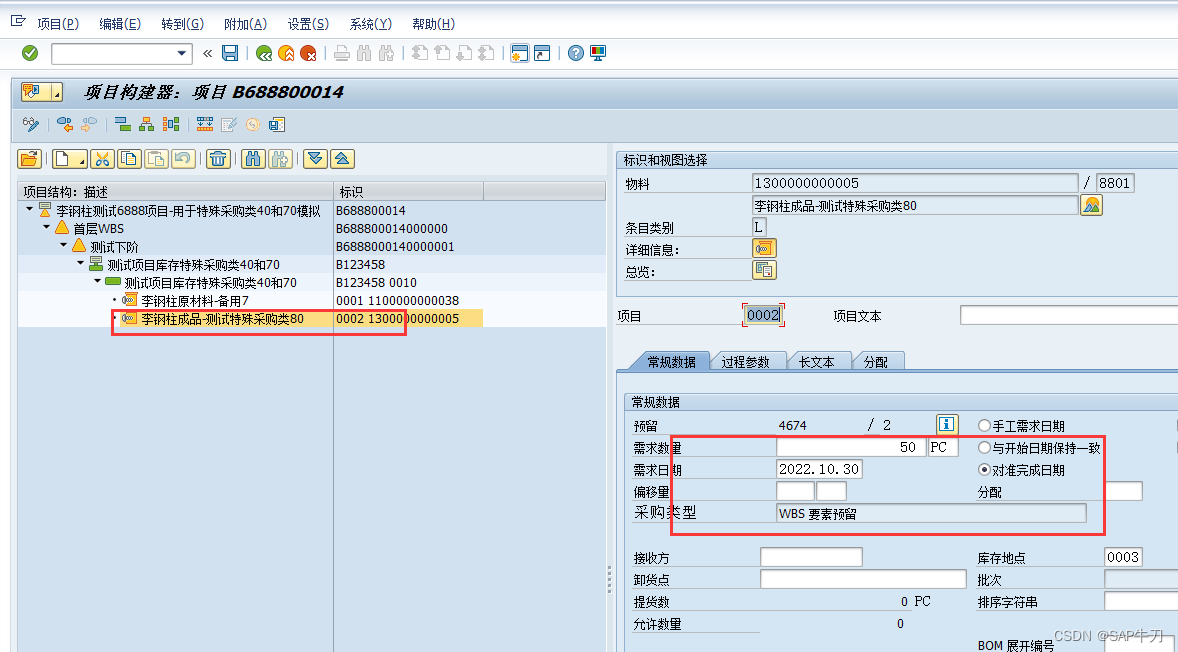Open the 项目(P) menu

(58, 24)
